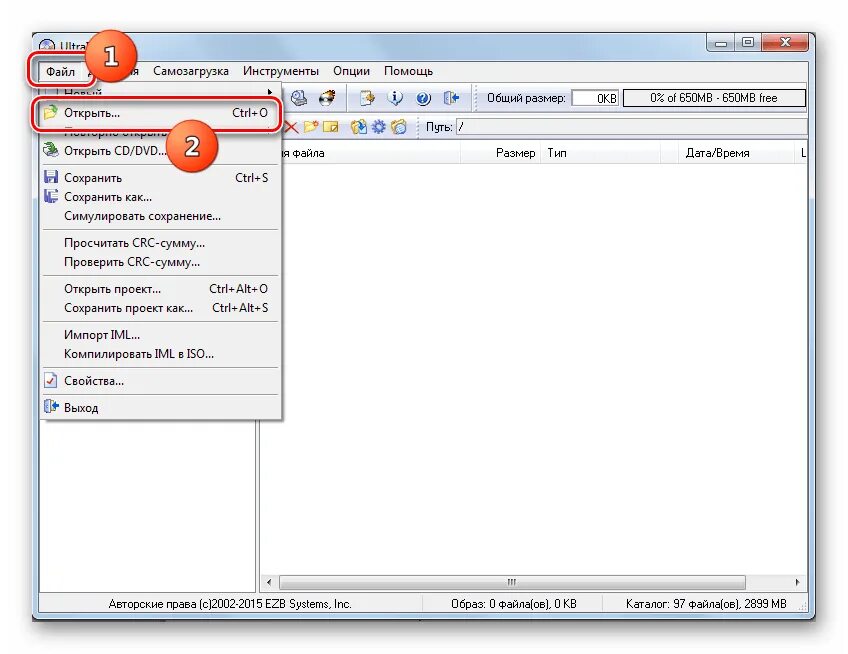Screen dimensions: 848x654
Task: Open the Опции menu
Action: [352, 71]
